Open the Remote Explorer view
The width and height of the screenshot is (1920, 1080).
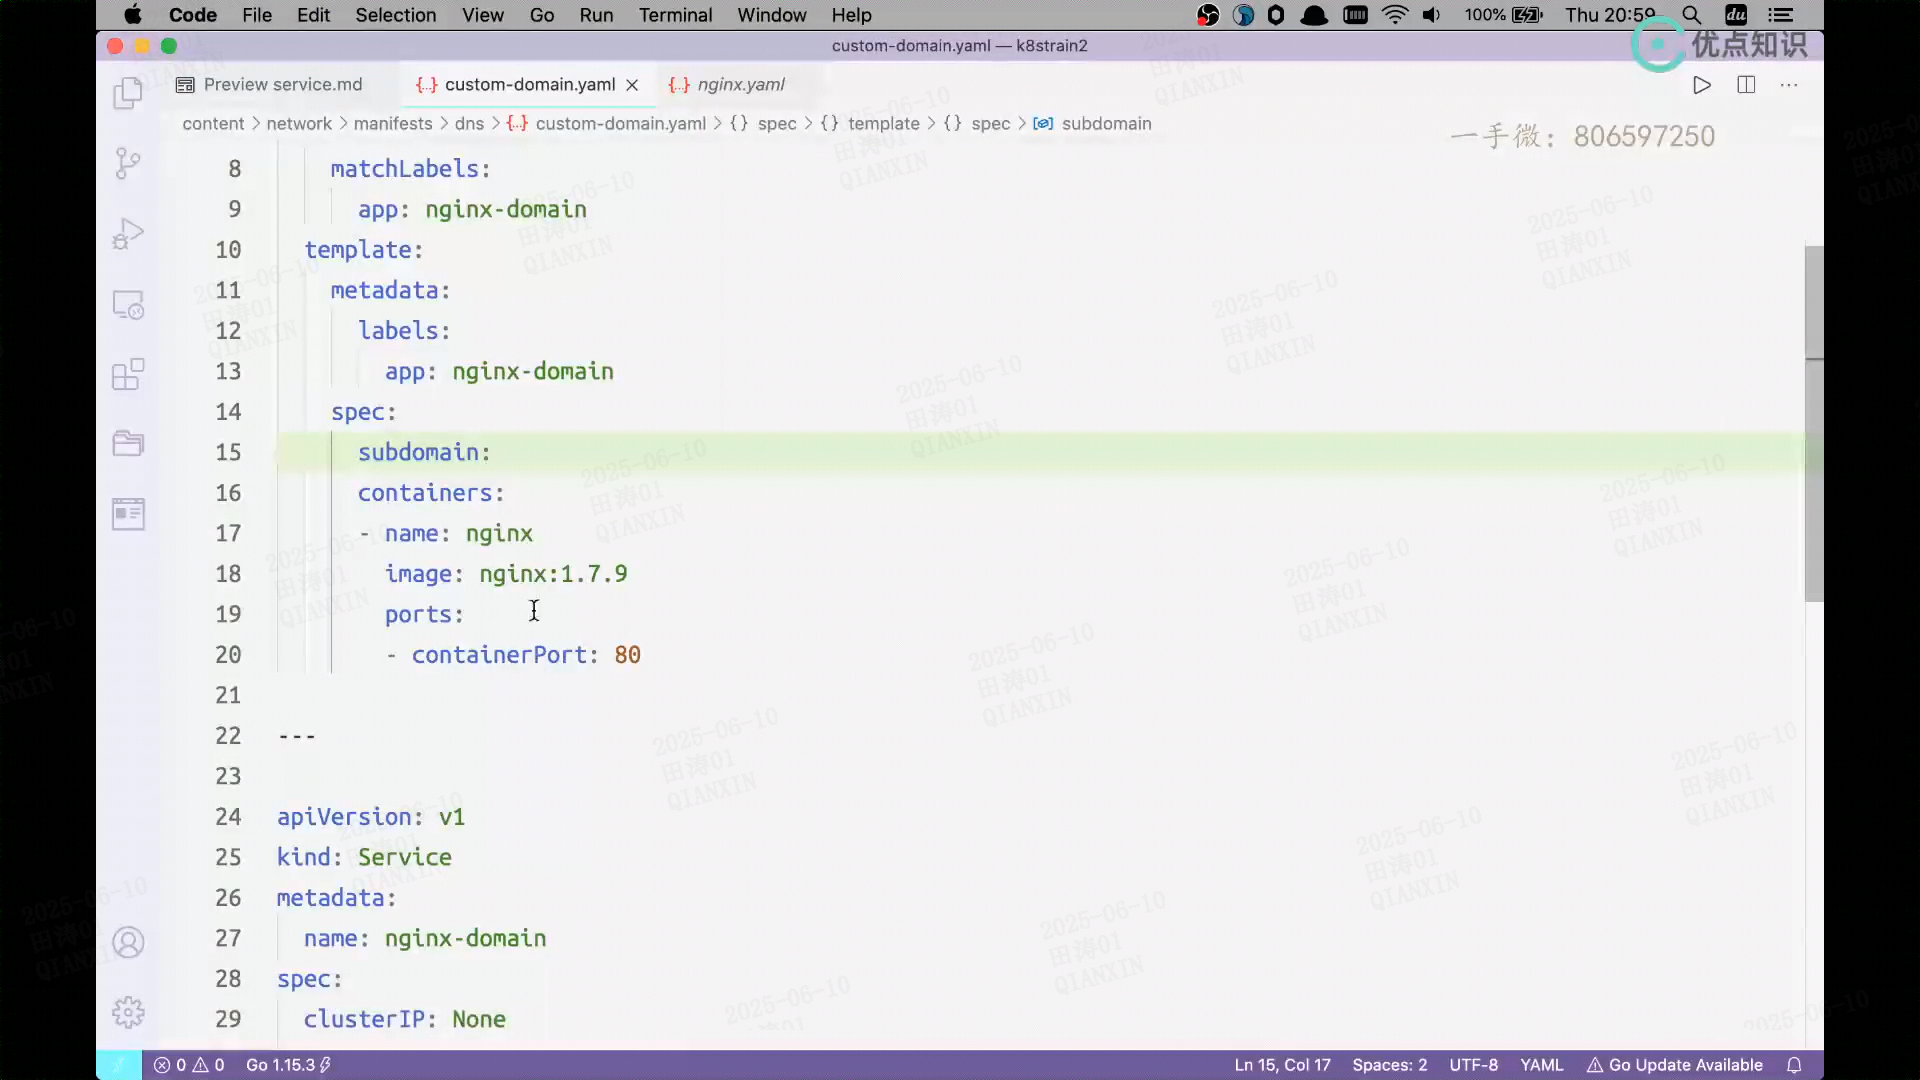tap(128, 304)
